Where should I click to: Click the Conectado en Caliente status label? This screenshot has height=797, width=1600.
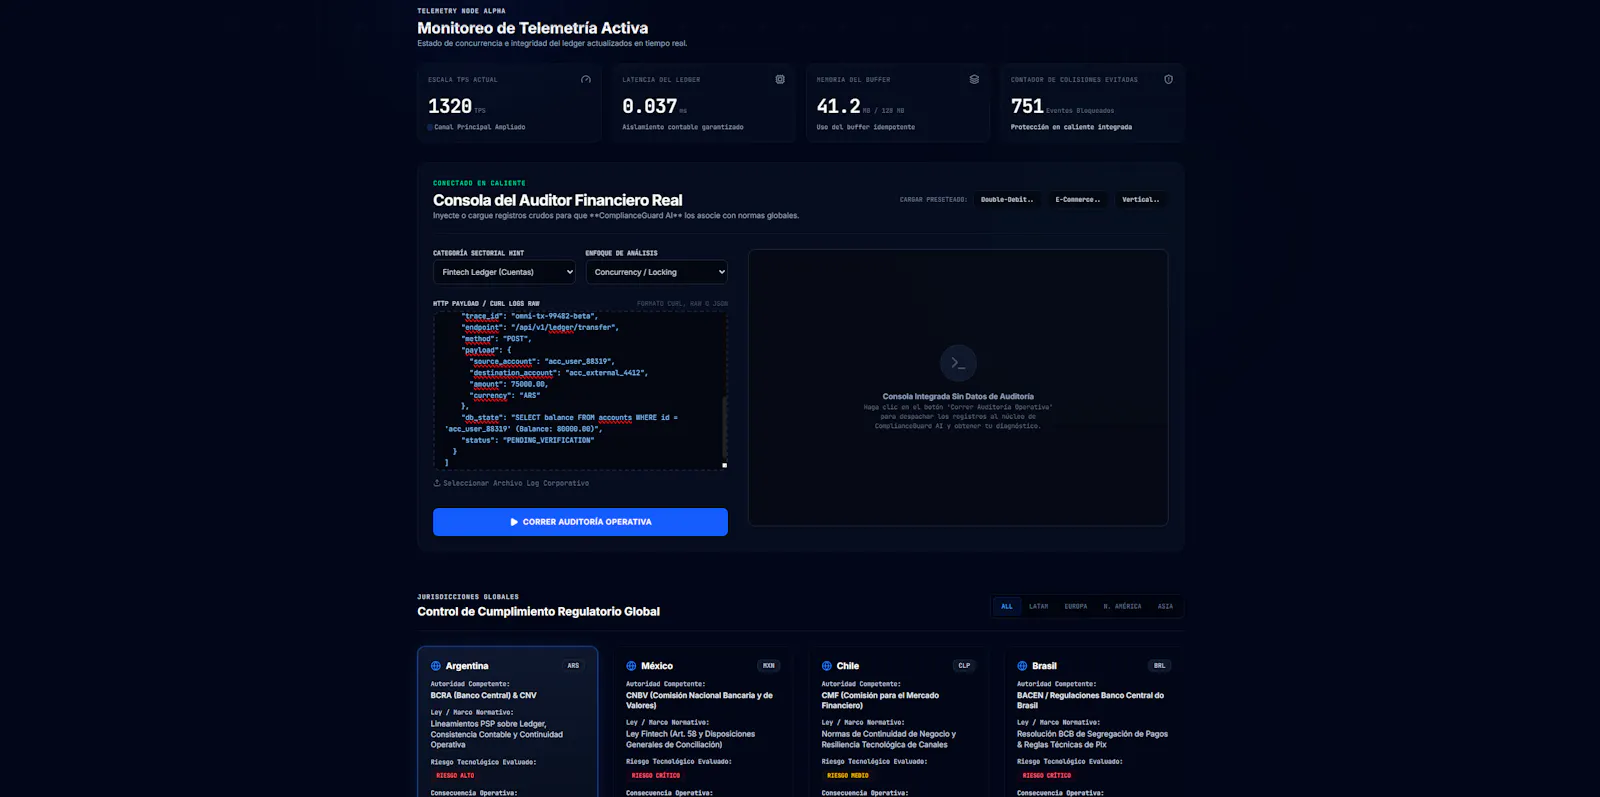[479, 183]
